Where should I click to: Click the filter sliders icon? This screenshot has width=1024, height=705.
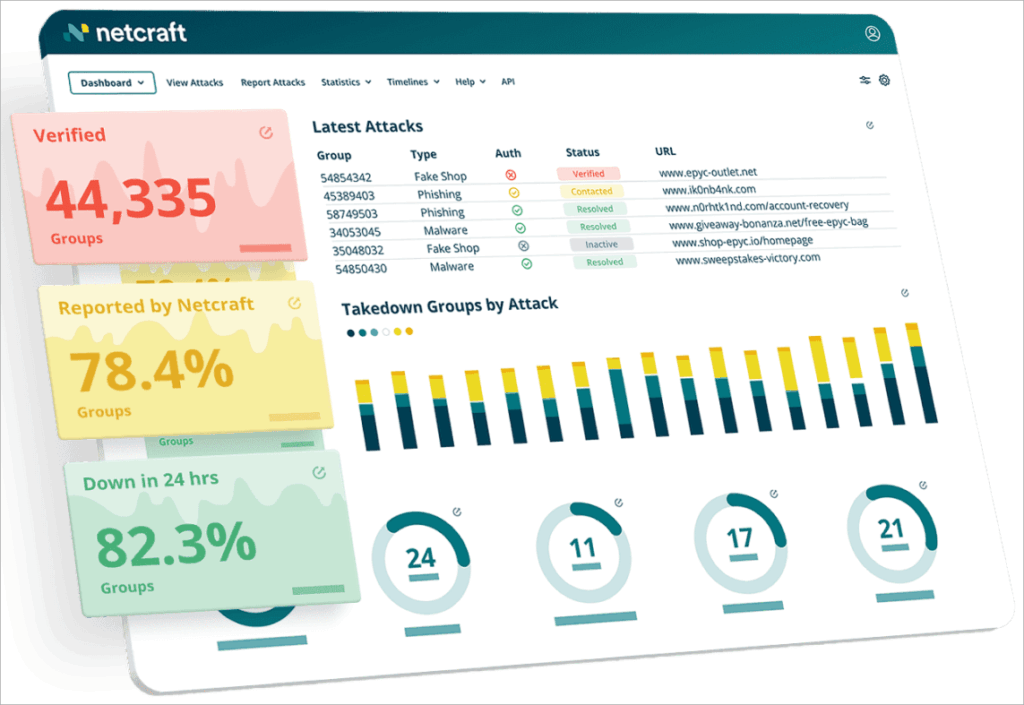coord(865,80)
